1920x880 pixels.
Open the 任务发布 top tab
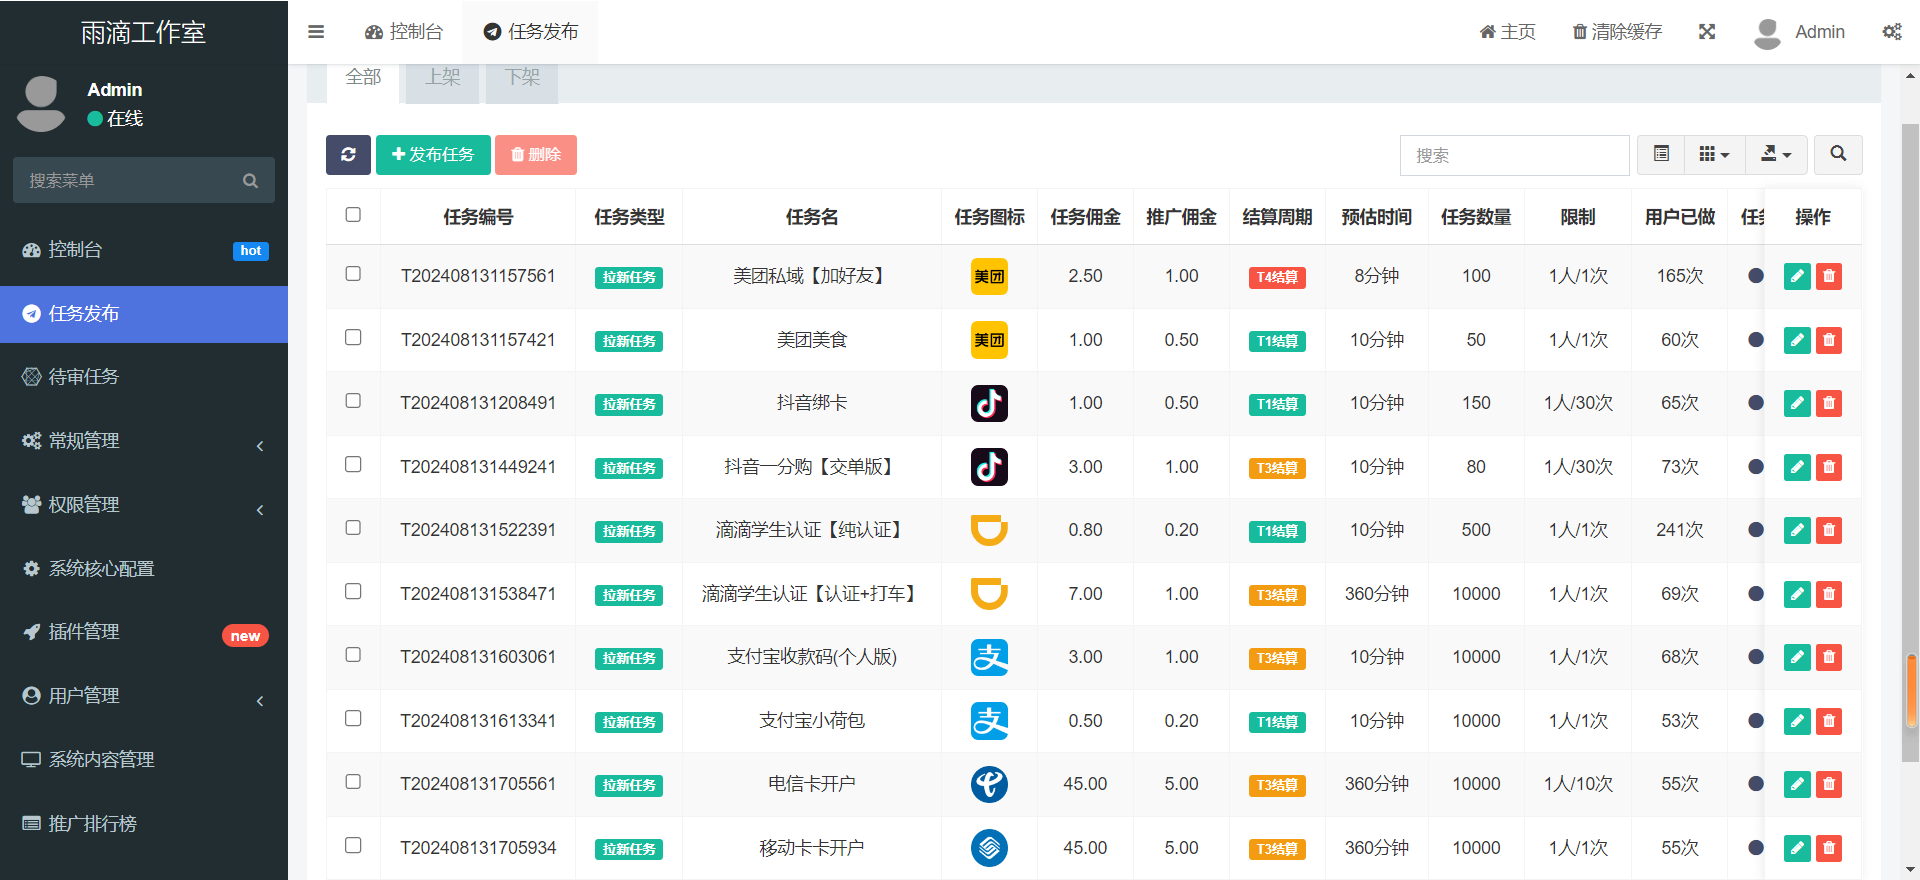[x=531, y=32]
